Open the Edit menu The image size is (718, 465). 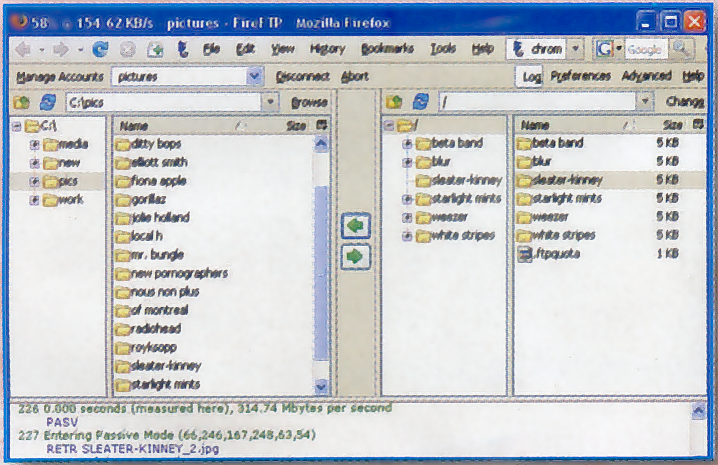click(x=245, y=49)
